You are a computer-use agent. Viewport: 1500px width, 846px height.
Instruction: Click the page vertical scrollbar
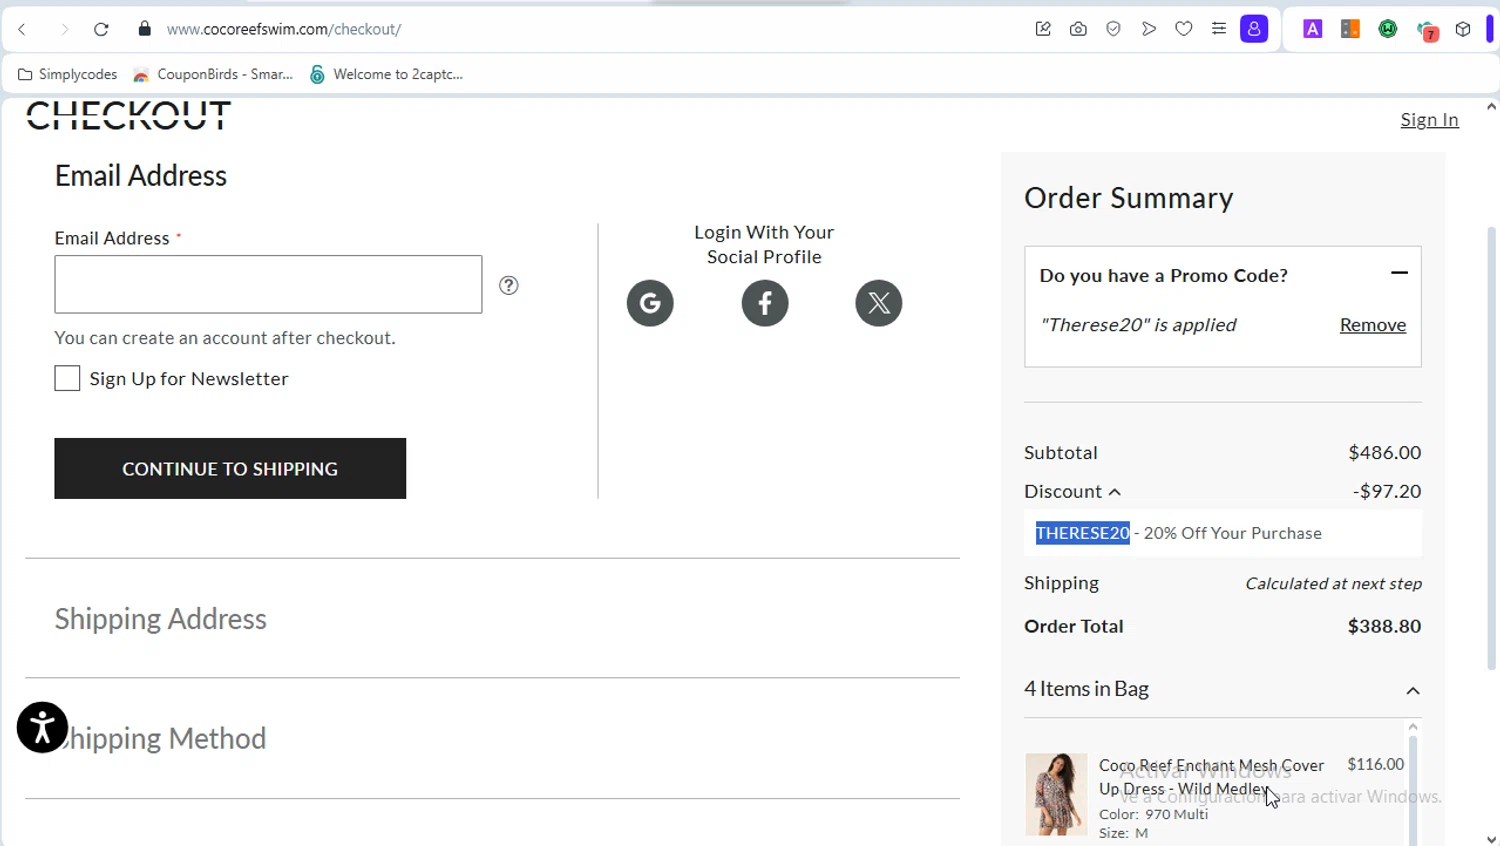(x=1491, y=447)
